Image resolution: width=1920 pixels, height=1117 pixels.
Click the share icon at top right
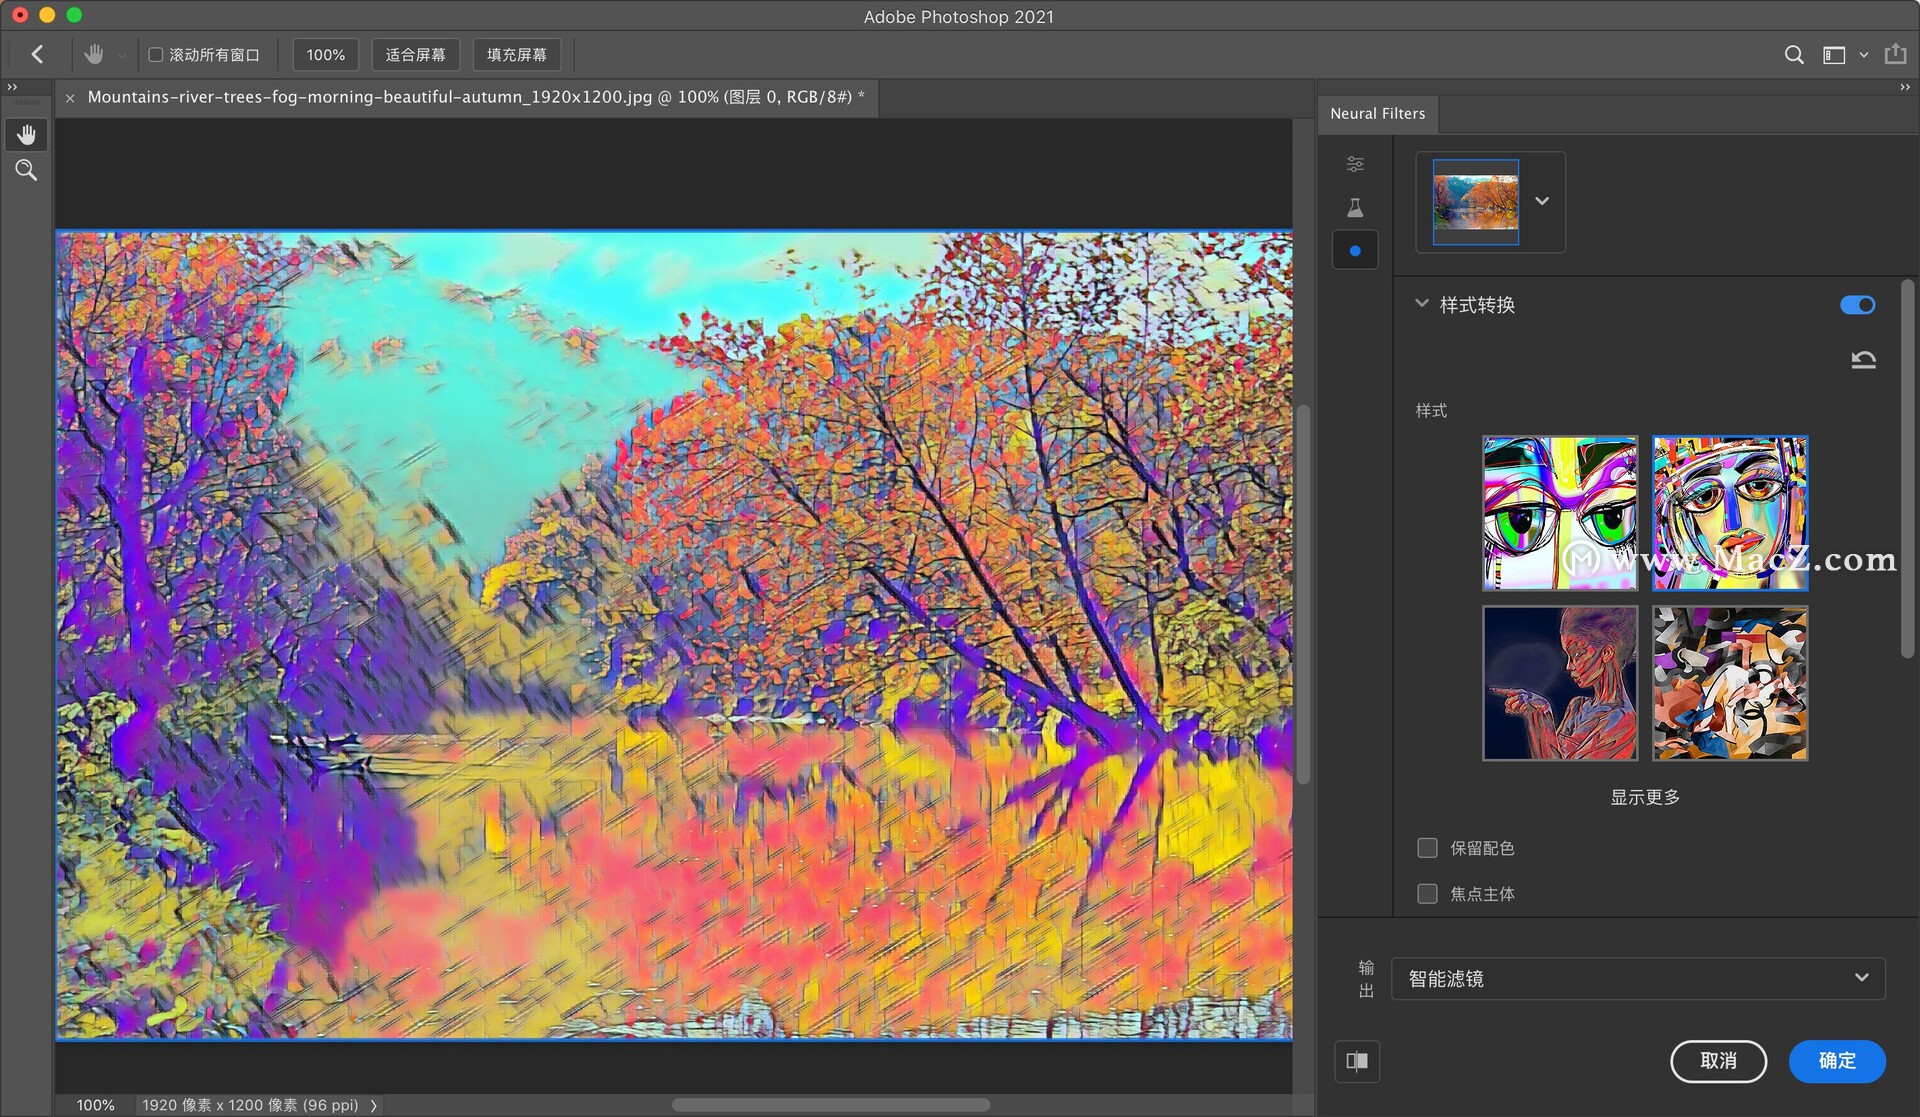(x=1895, y=55)
